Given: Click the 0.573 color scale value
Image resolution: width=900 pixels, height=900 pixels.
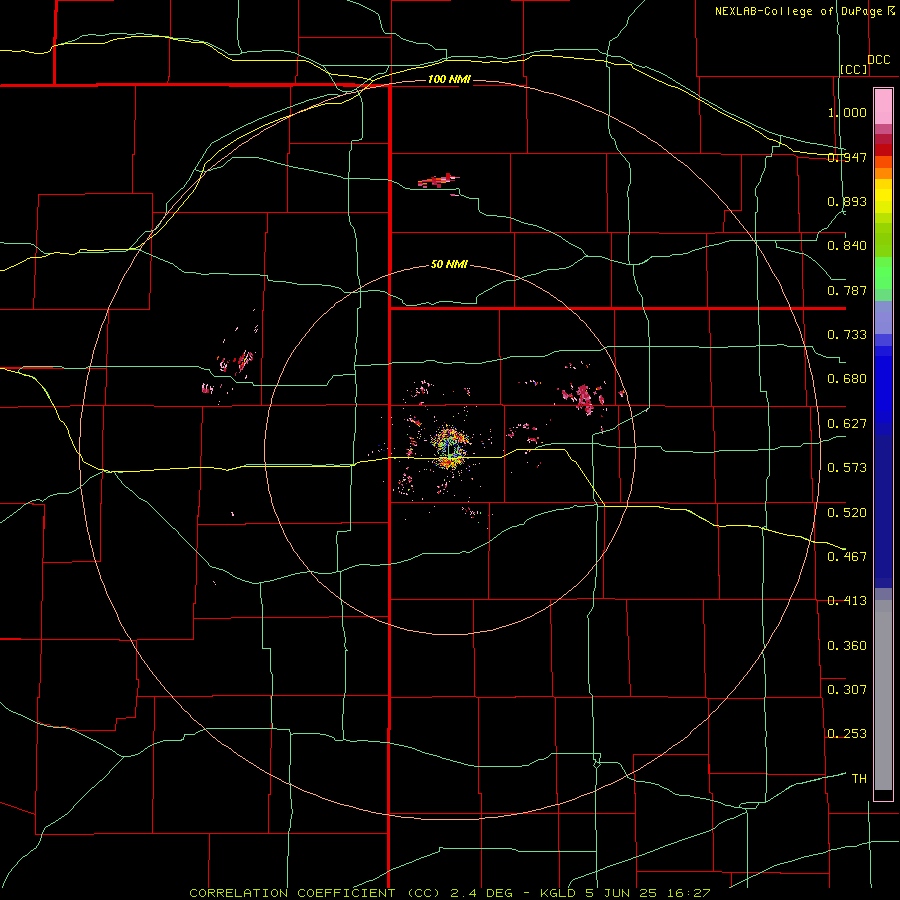Looking at the screenshot, I should [x=847, y=468].
